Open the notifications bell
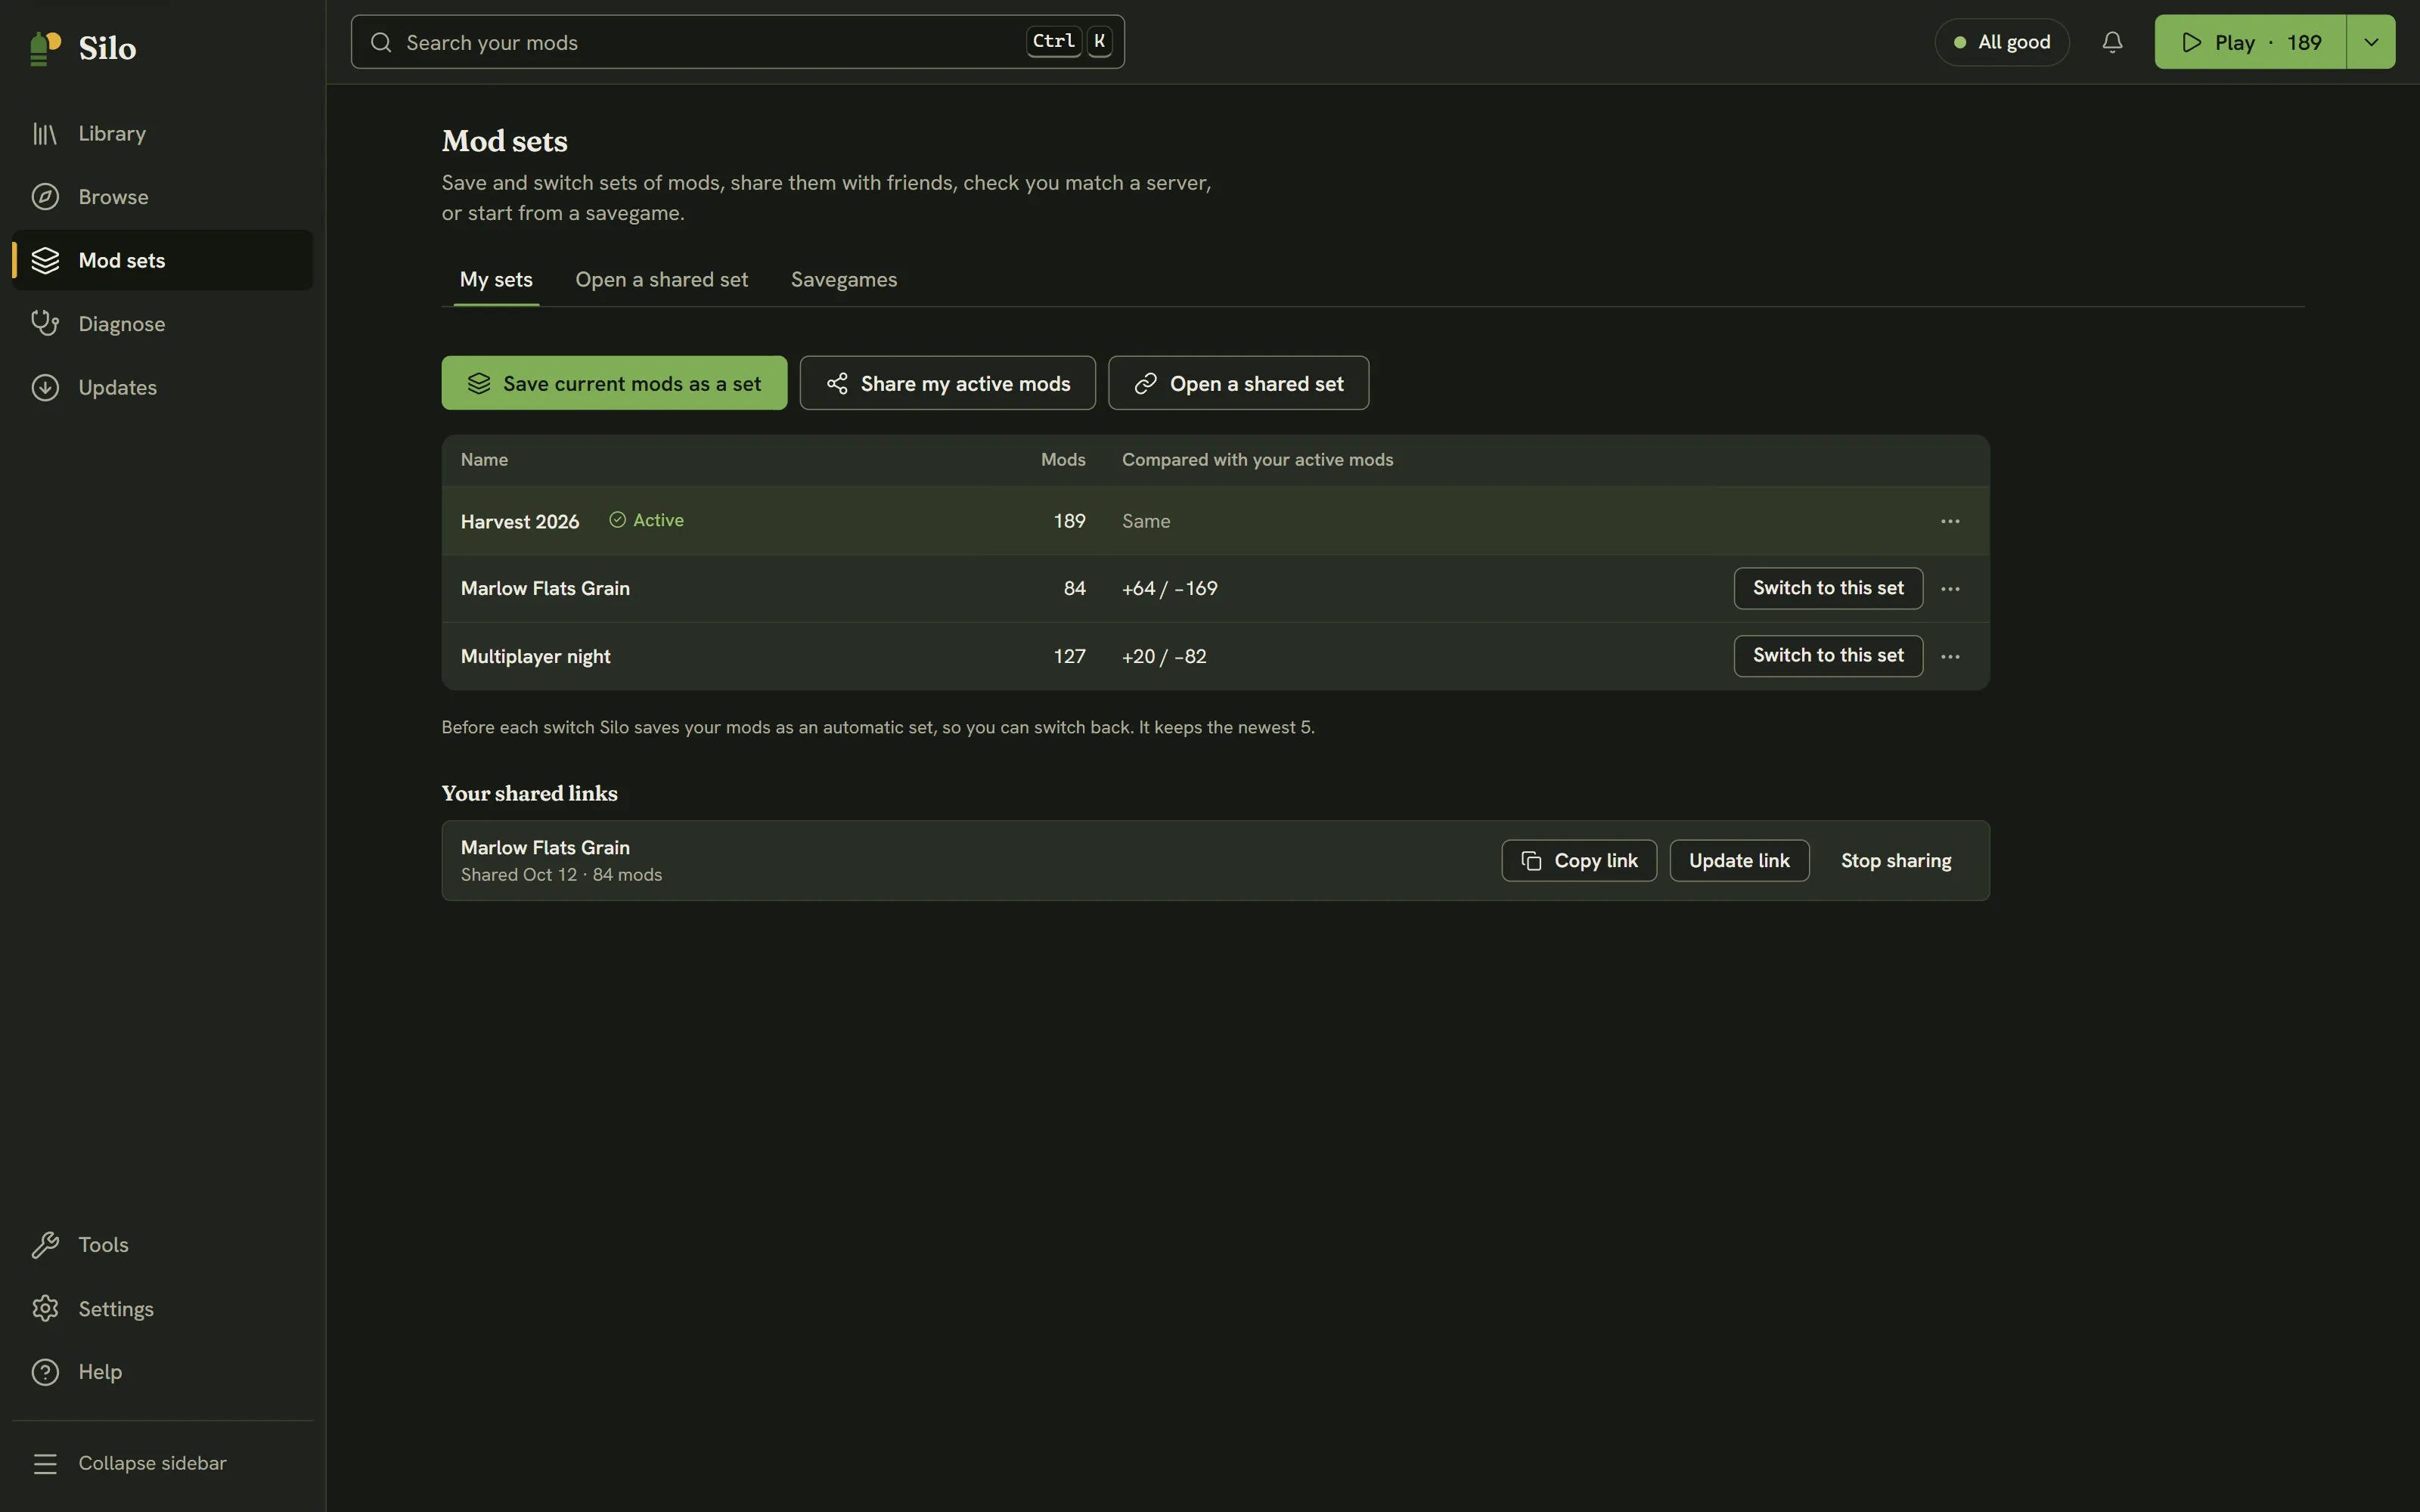Viewport: 2420px width, 1512px height. tap(2112, 42)
